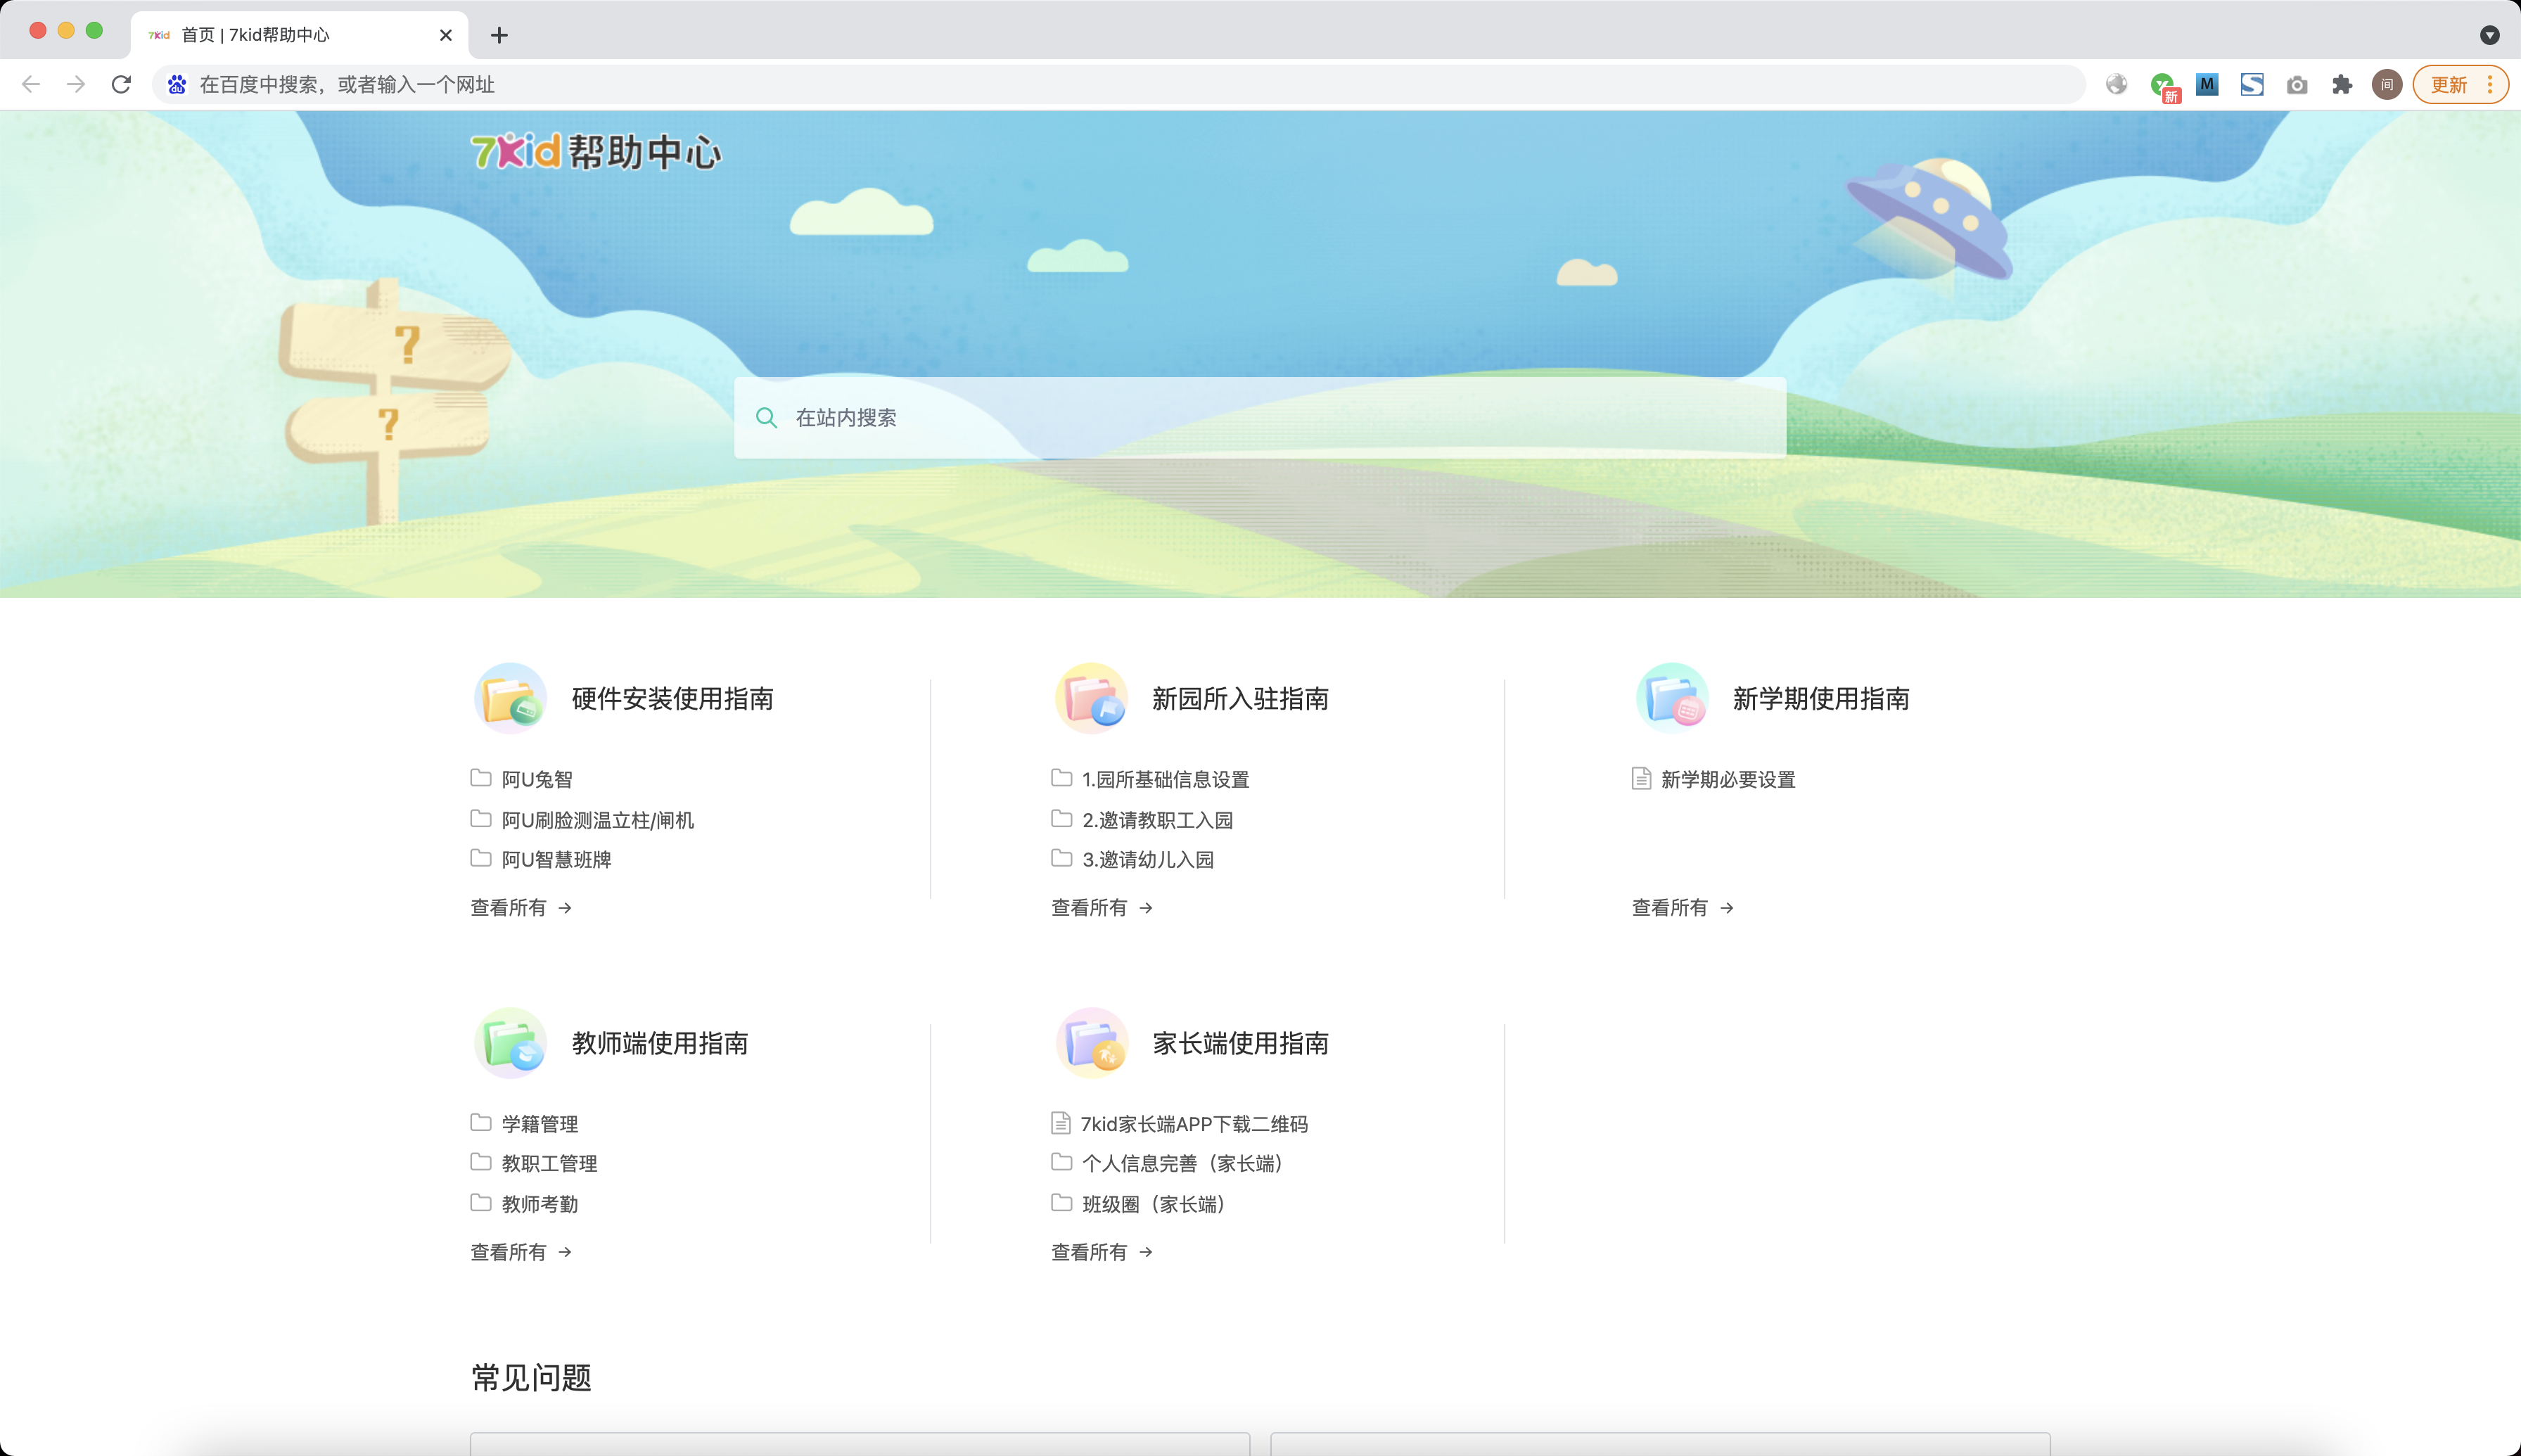Viewport: 2521px width, 1456px height.
Task: Click 查看所有 under 新园所入驻指南
Action: 1102,907
